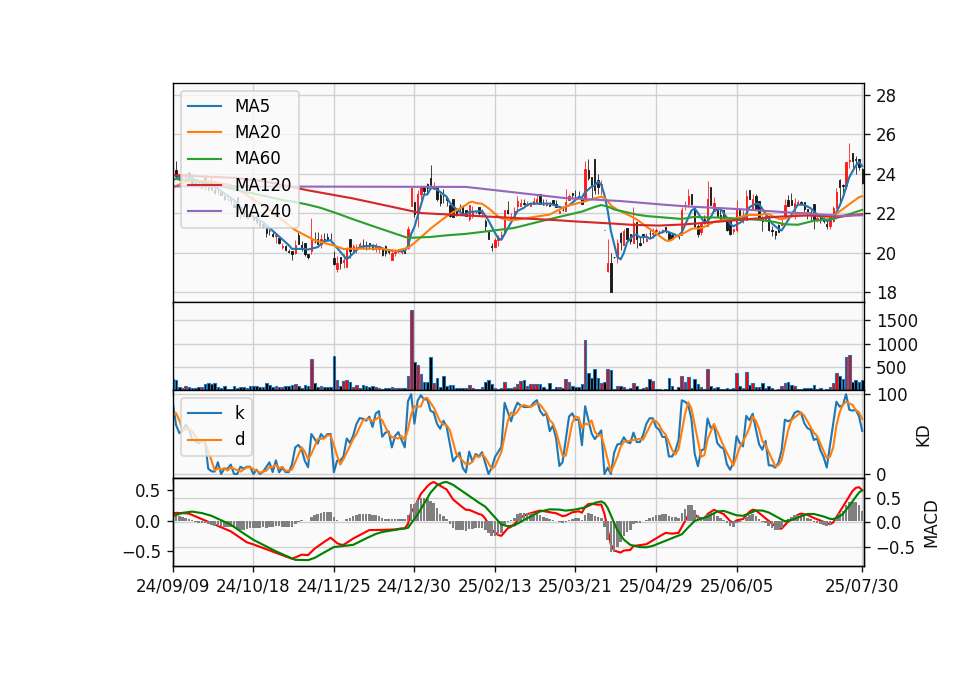Click the MACD axis label
The width and height of the screenshot is (960, 690).
(931, 524)
